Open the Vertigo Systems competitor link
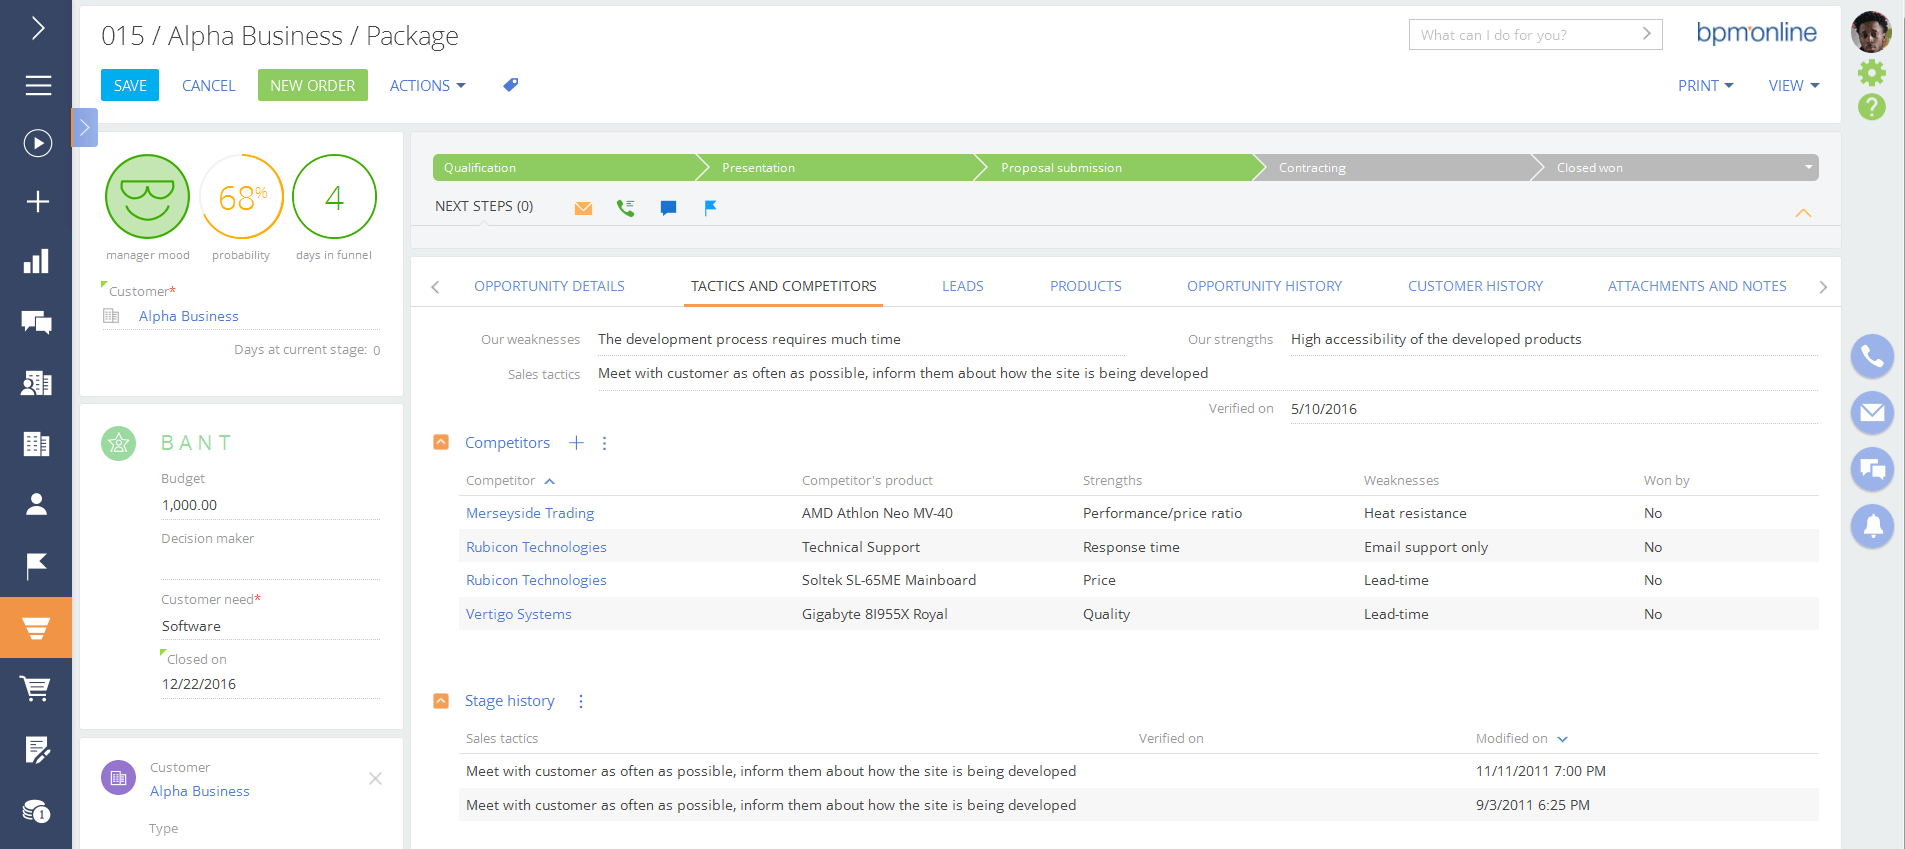 pyautogui.click(x=519, y=614)
